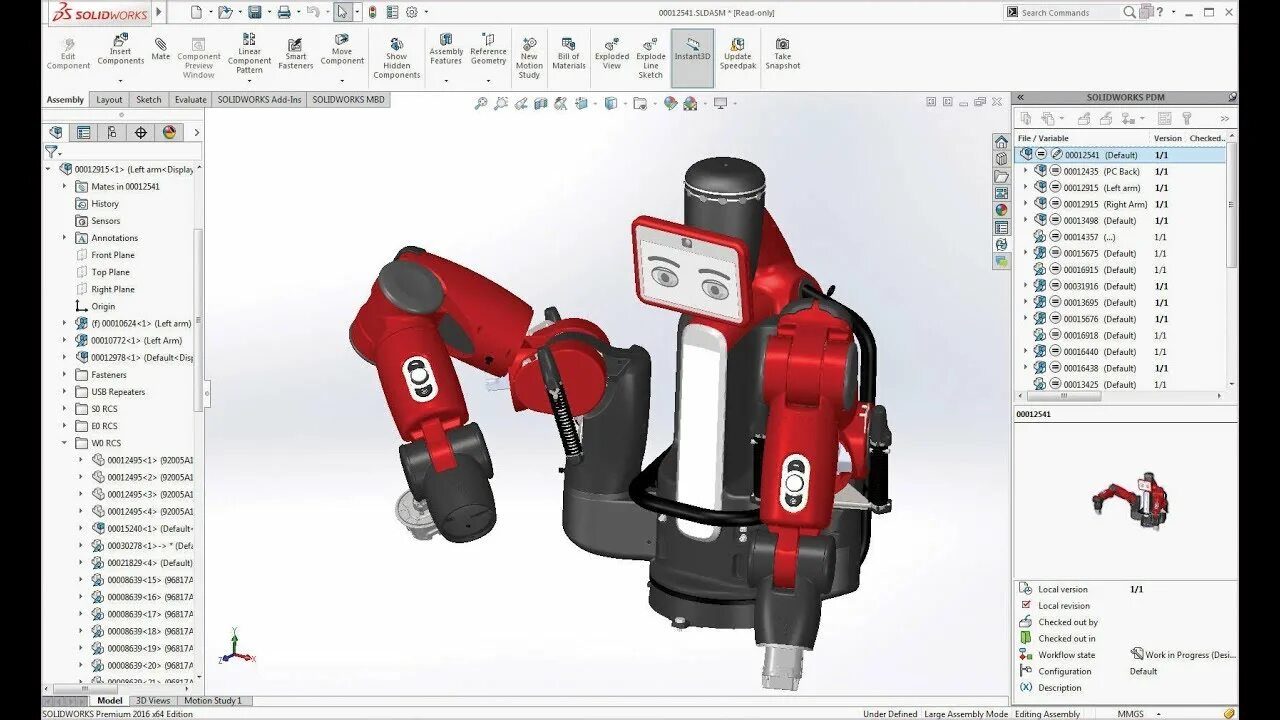Click the Version column header
1280x720 pixels.
(1167, 138)
